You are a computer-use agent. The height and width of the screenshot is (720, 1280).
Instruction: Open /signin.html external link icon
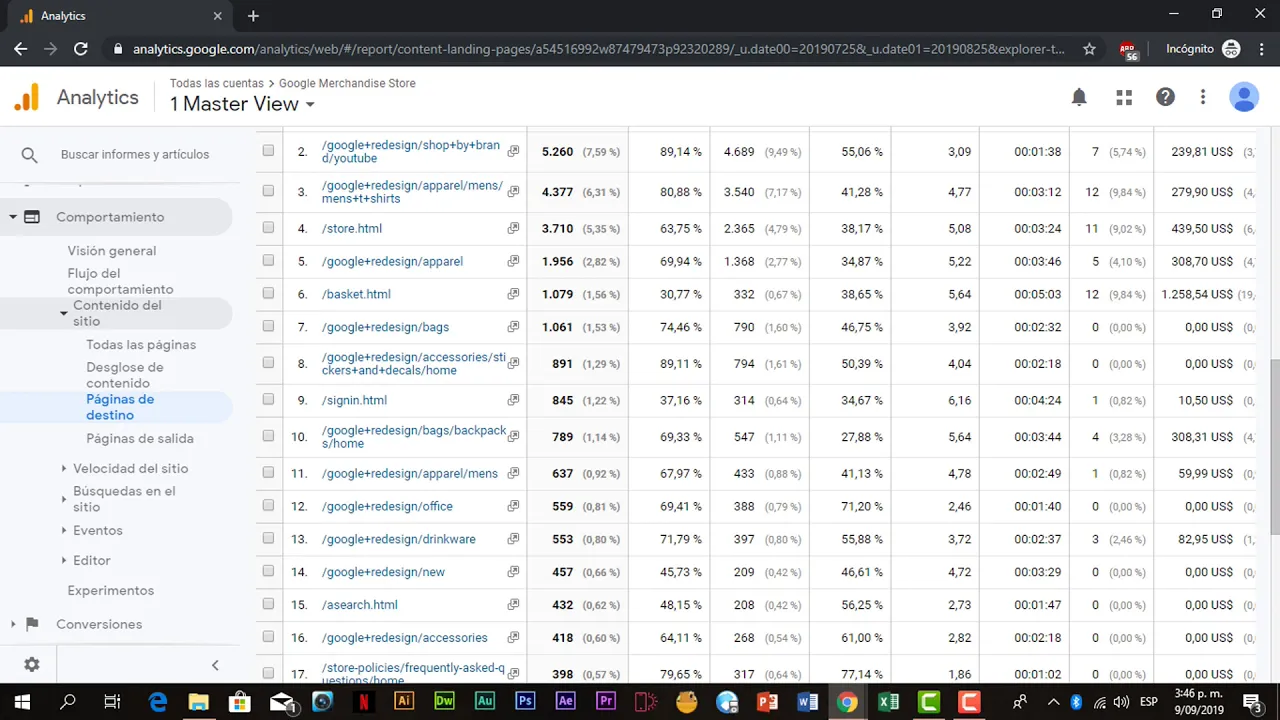tap(513, 400)
